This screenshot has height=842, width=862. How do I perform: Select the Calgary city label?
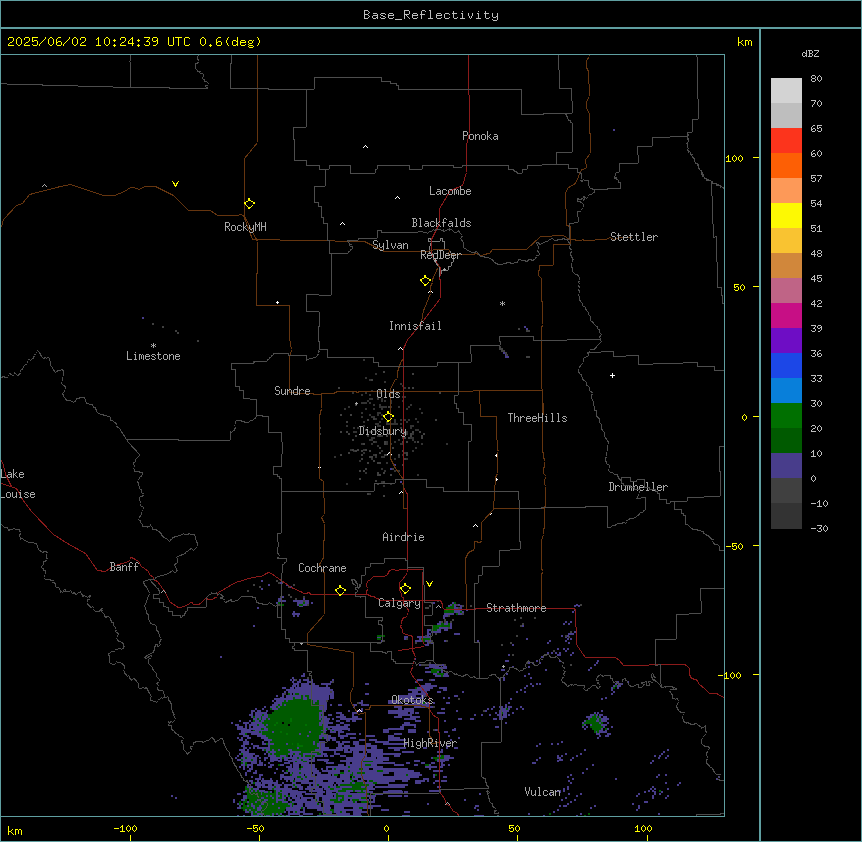[399, 603]
